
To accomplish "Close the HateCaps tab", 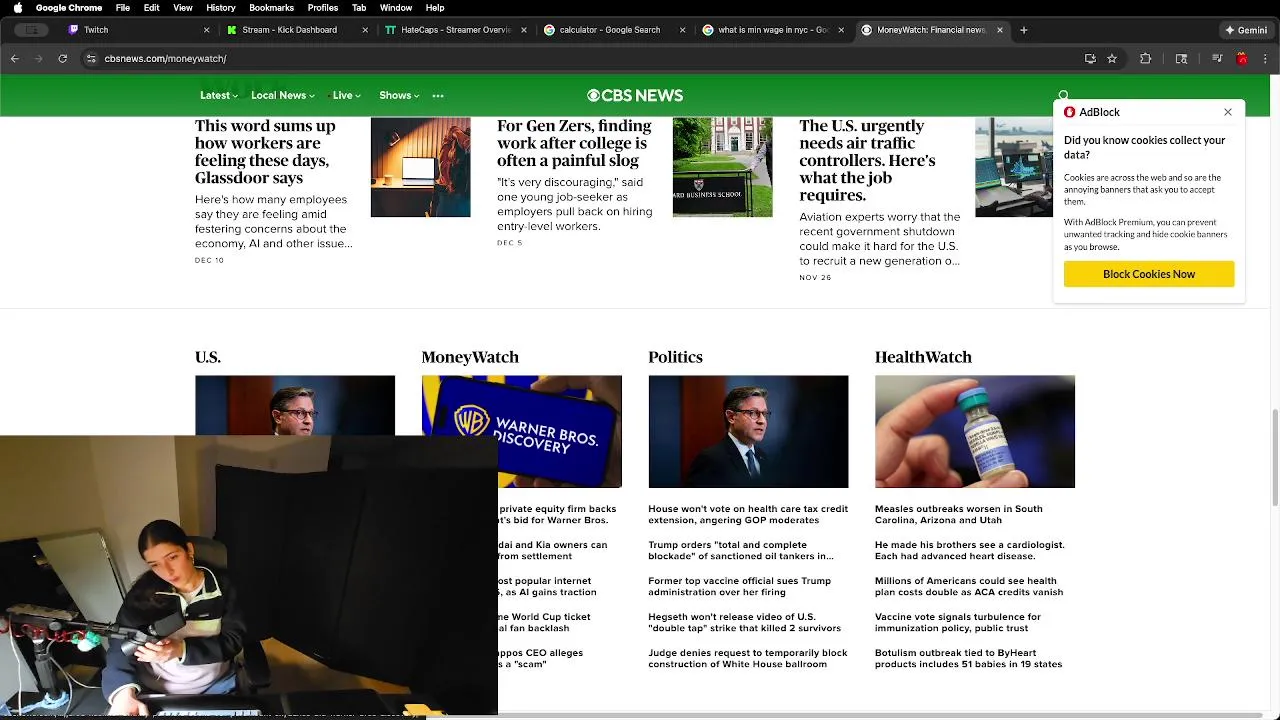I will (526, 30).
